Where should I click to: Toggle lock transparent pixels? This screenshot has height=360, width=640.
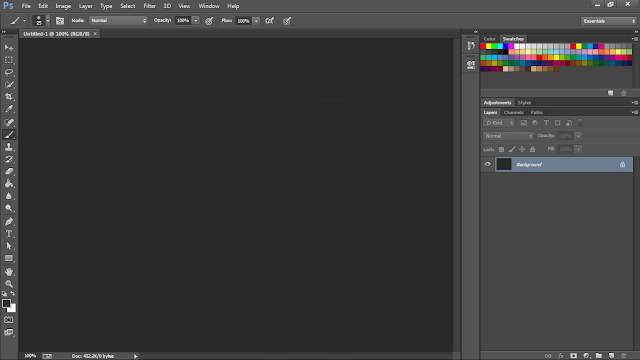coord(501,149)
